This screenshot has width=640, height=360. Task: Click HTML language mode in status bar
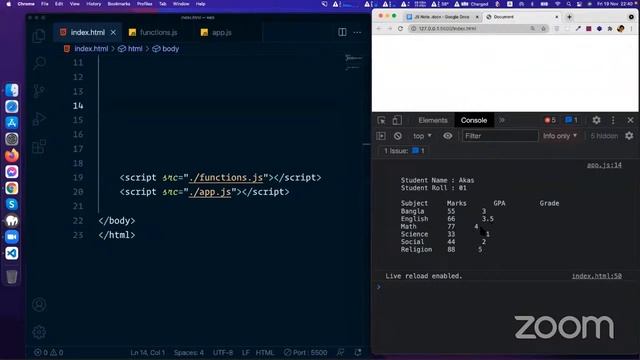coord(265,352)
